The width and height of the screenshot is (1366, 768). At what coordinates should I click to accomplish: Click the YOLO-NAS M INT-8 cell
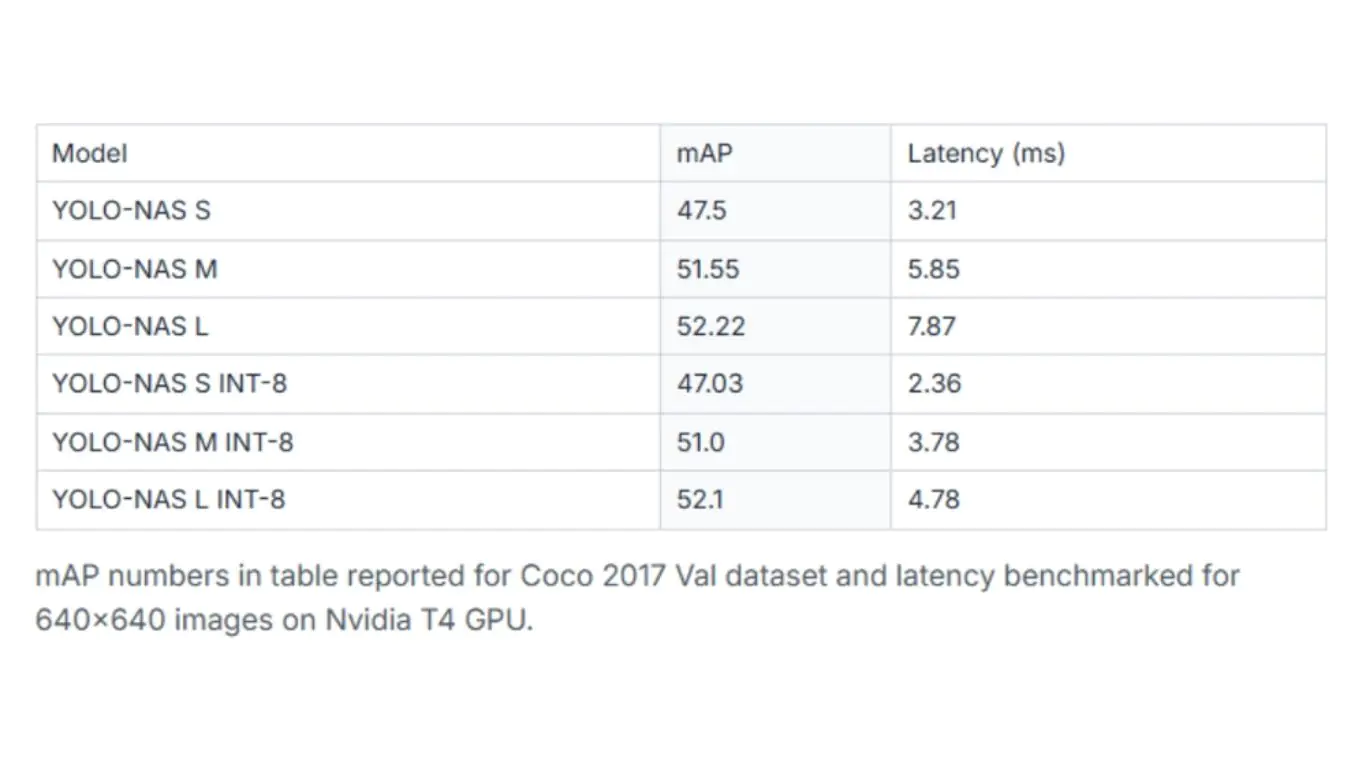pyautogui.click(x=172, y=442)
